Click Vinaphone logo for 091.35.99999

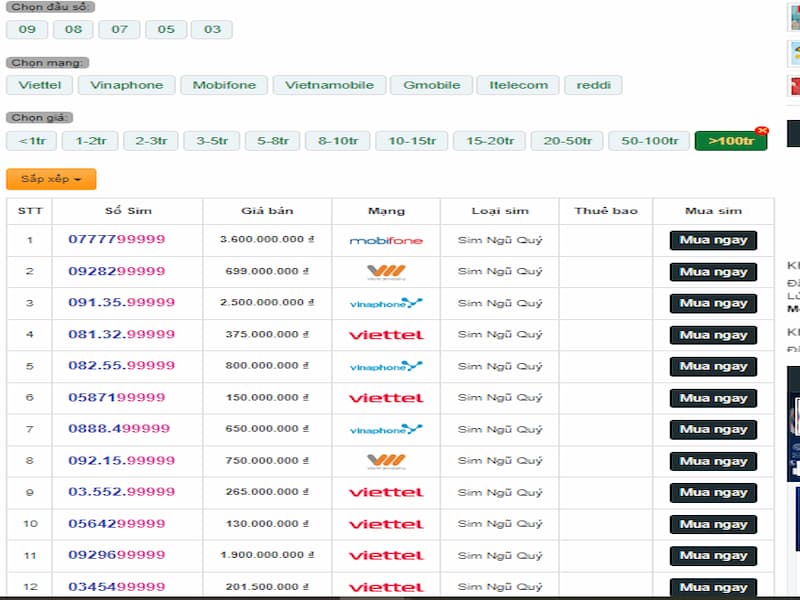pyautogui.click(x=386, y=303)
